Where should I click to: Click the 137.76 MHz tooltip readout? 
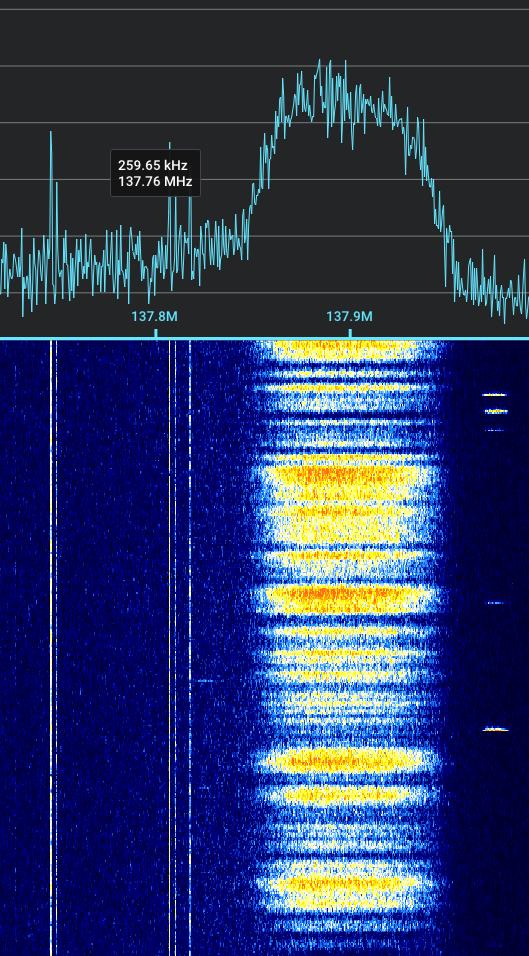pos(155,181)
